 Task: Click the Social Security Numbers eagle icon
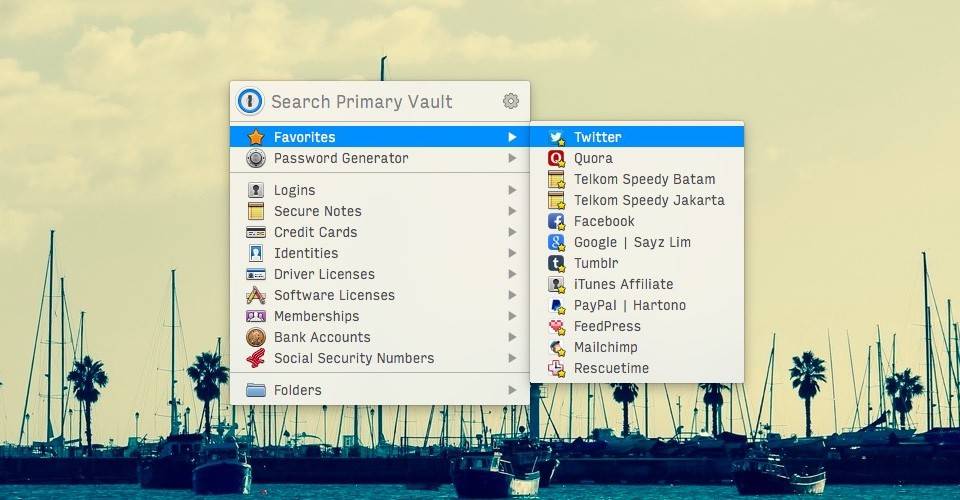point(255,358)
